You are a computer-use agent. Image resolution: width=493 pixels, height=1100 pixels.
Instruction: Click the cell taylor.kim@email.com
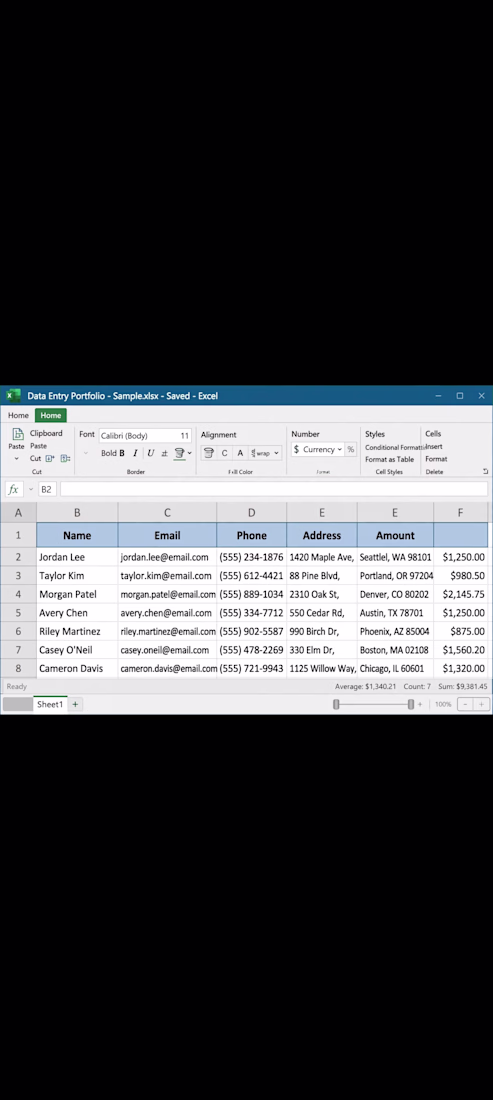[167, 575]
